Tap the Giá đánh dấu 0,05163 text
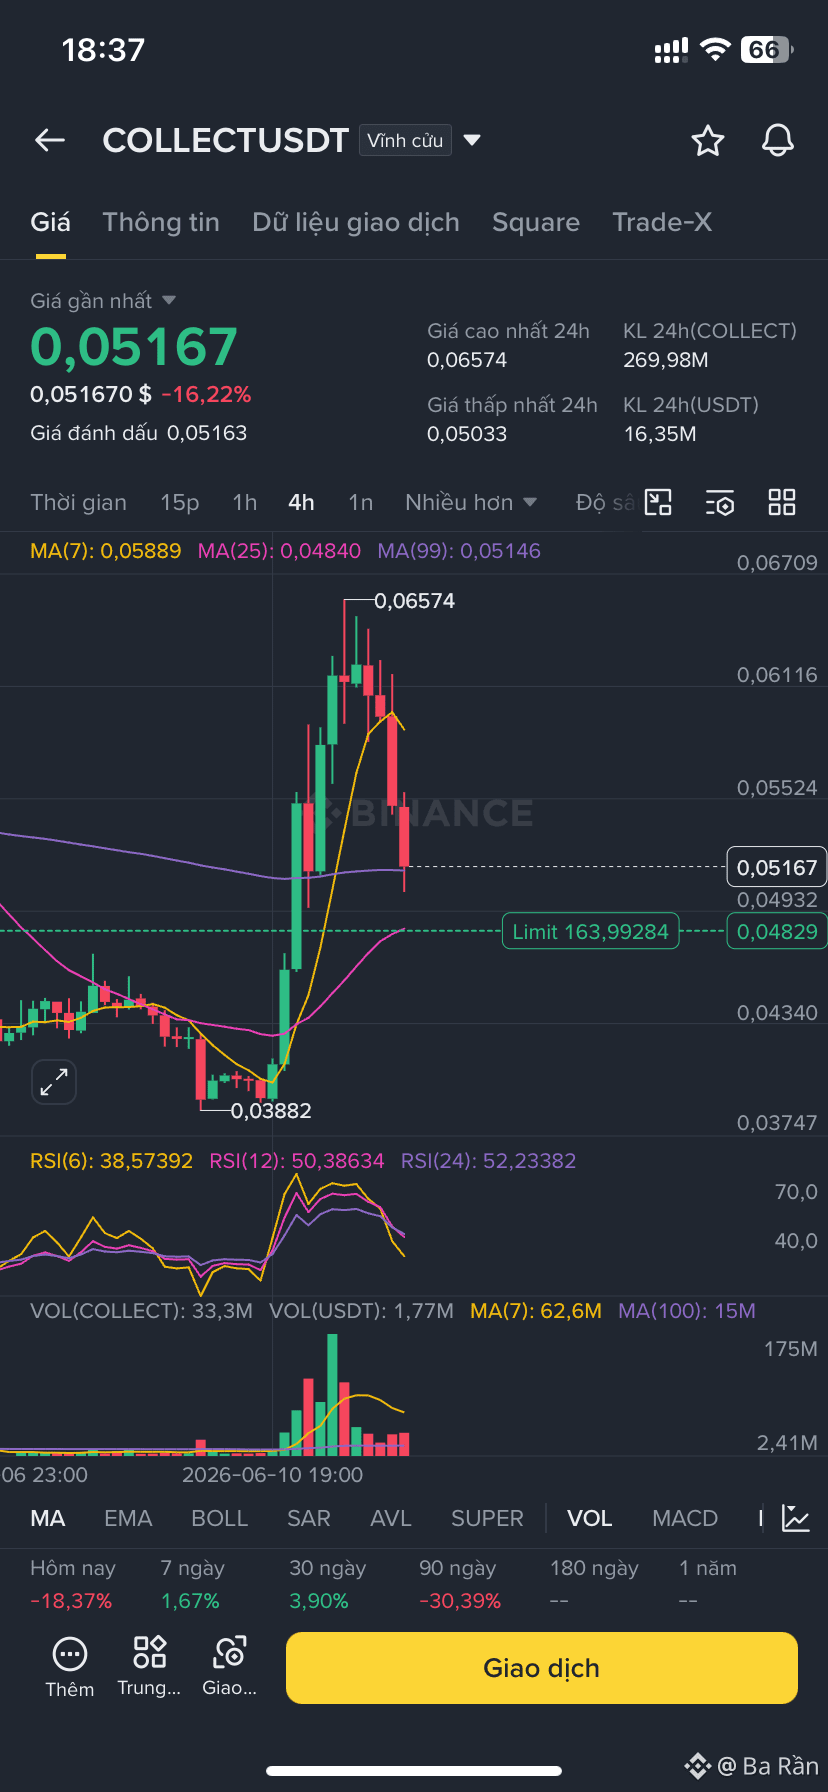The image size is (828, 1792). tap(139, 433)
